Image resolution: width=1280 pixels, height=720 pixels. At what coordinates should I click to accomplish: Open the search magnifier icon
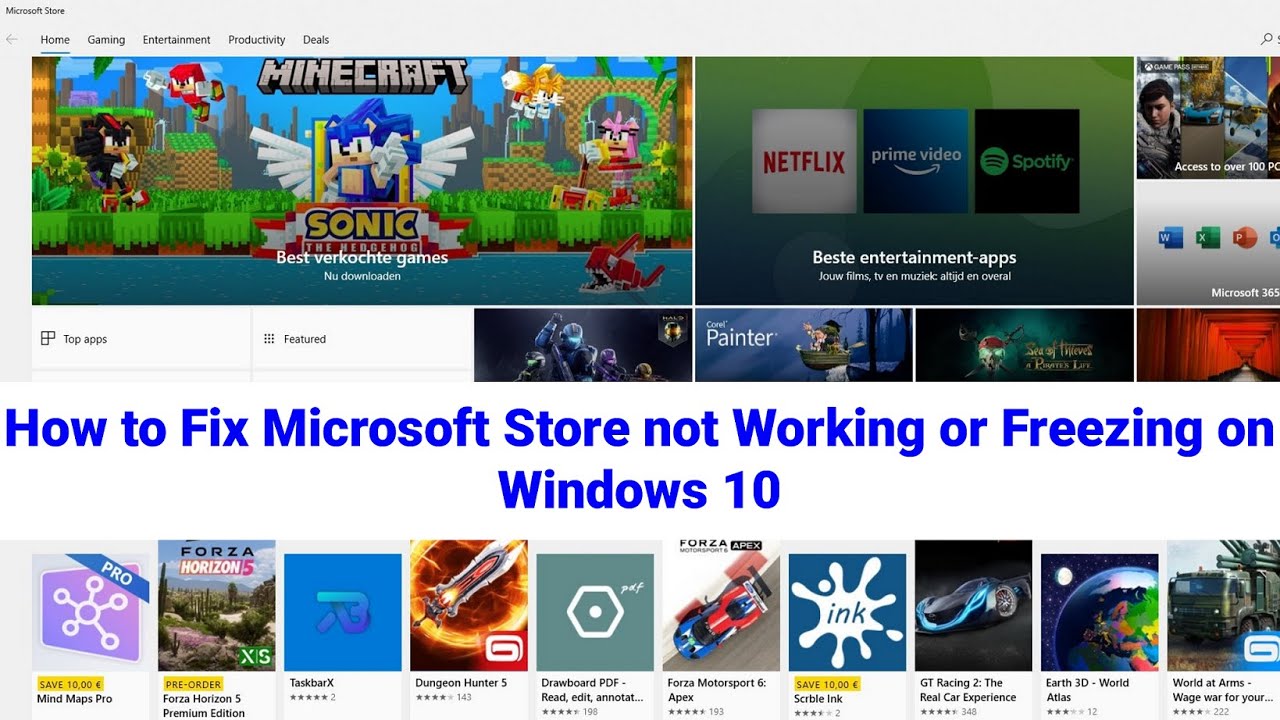1268,40
